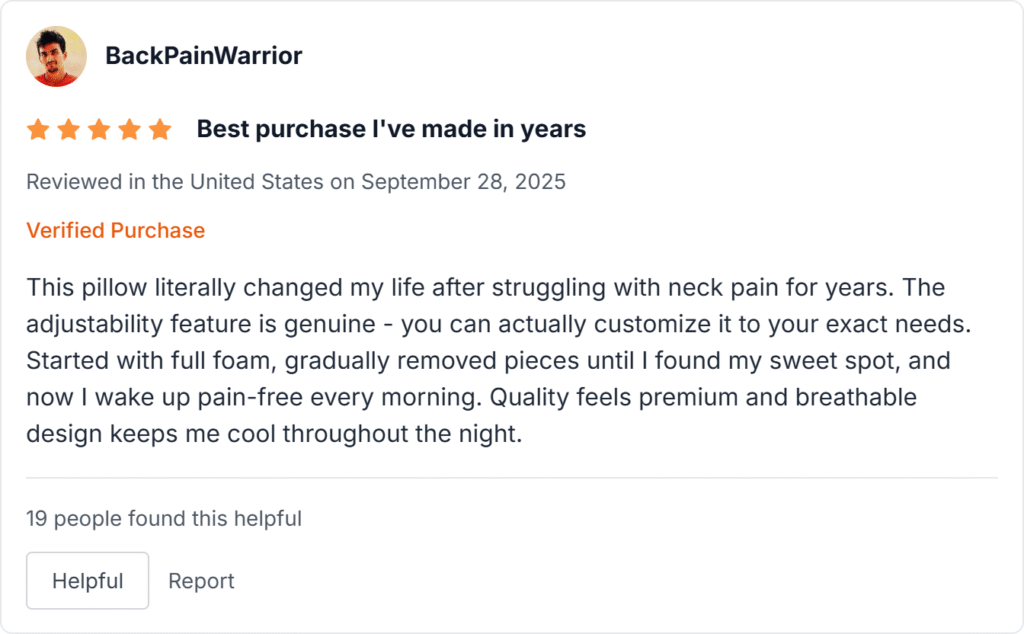Click the fourth orange star icon
The width and height of the screenshot is (1024, 634).
pyautogui.click(x=130, y=128)
